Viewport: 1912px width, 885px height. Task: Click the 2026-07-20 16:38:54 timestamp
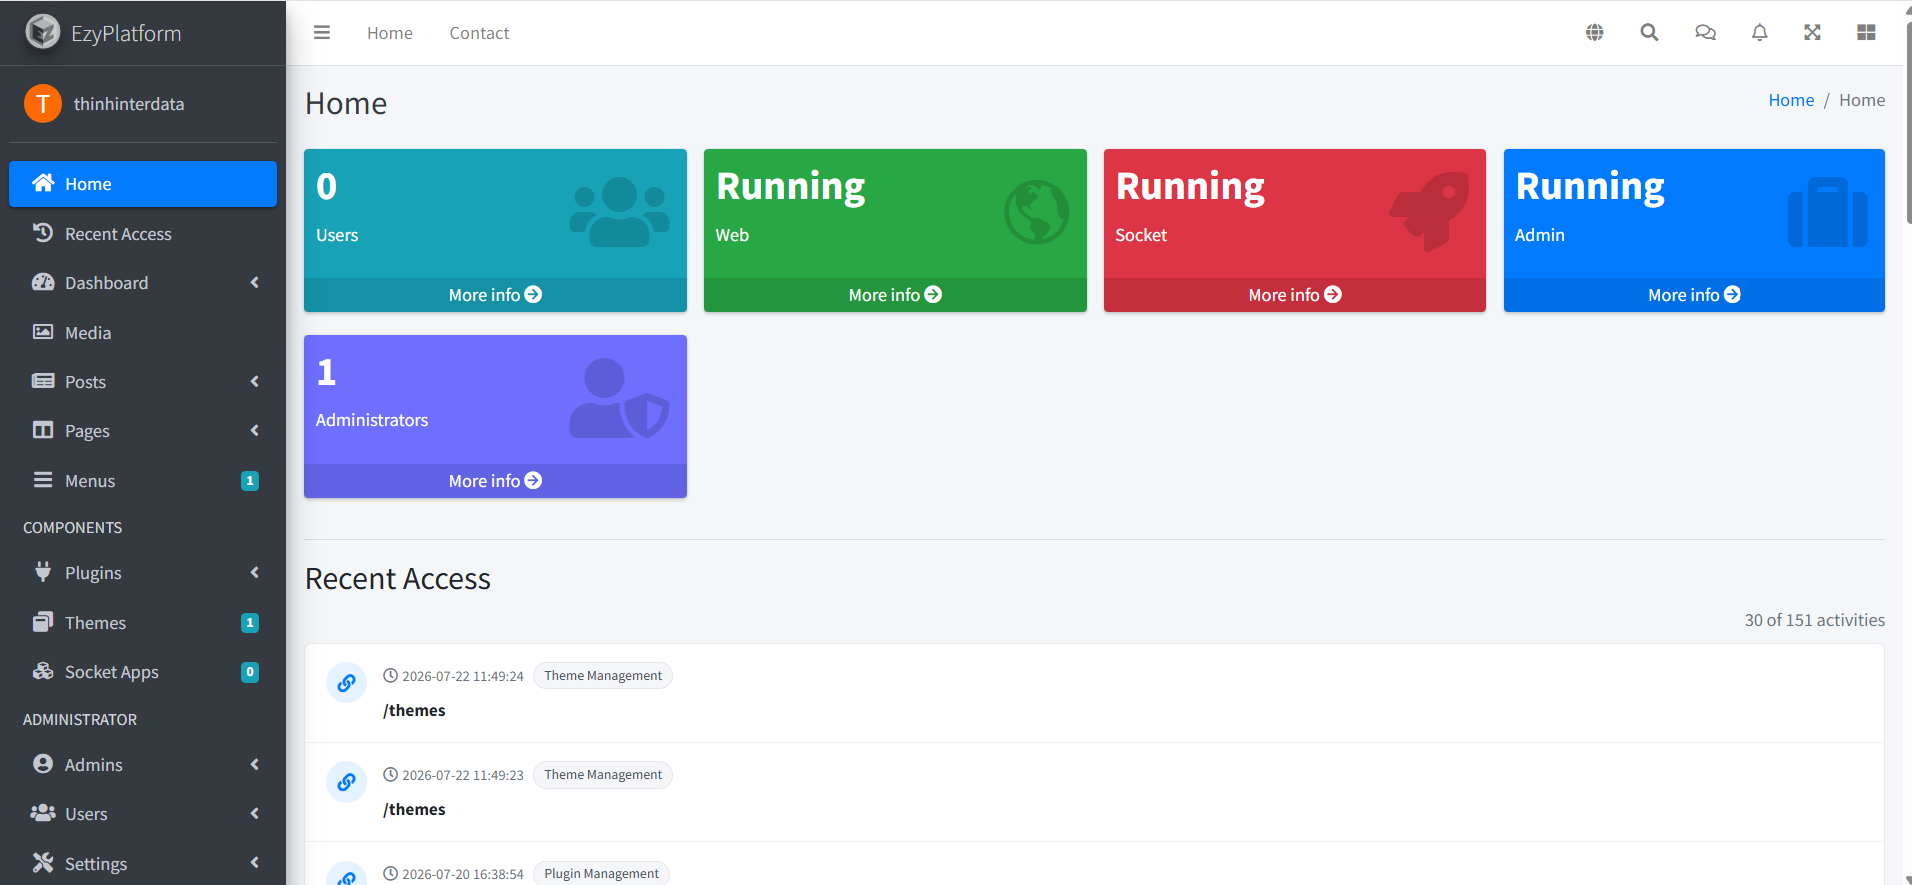(x=463, y=874)
